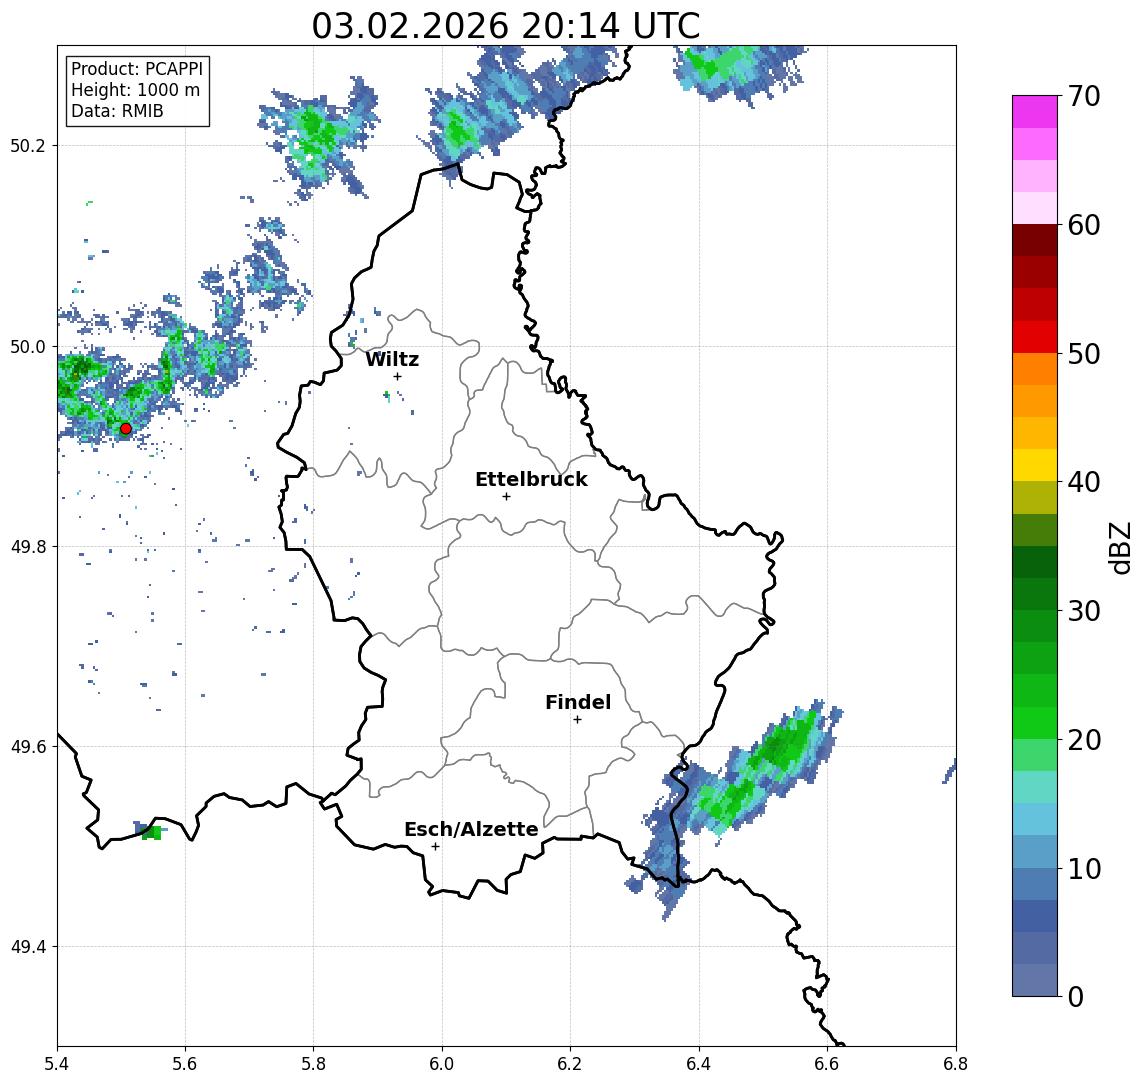Click the 30 tick label on colorbar
This screenshot has width=1145, height=1084.
pyautogui.click(x=1084, y=611)
